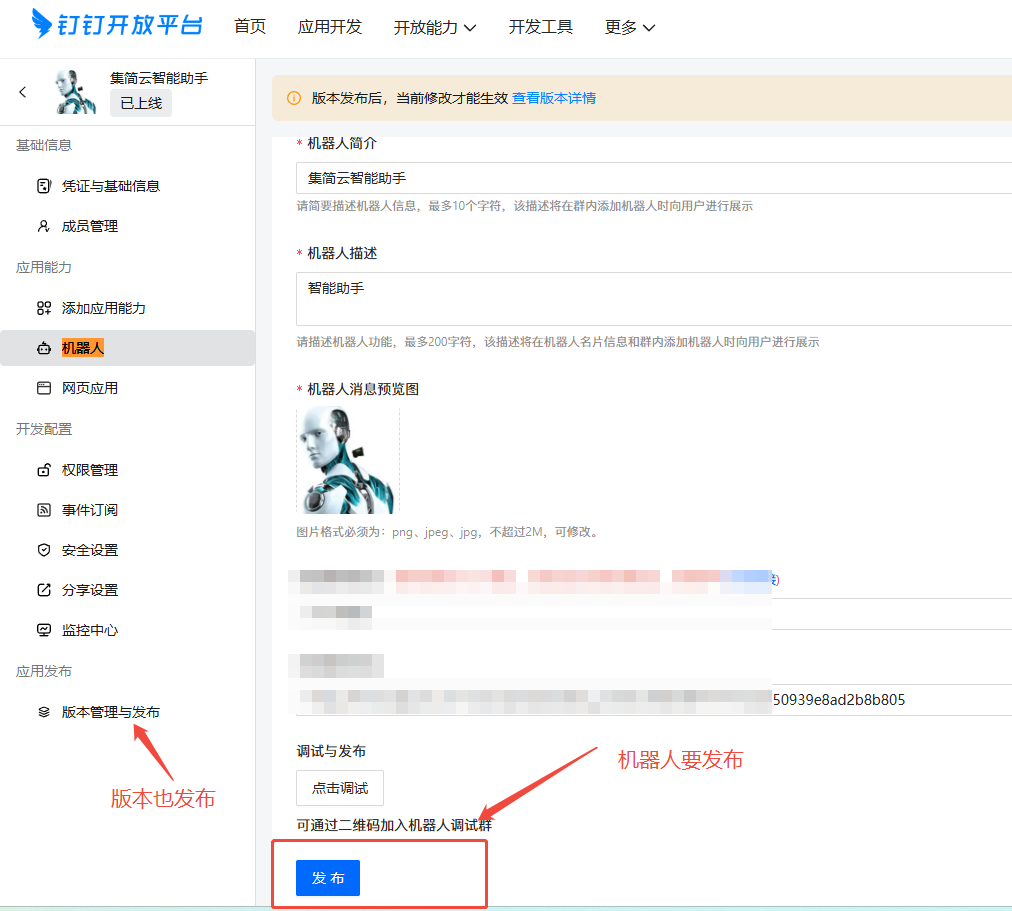The height and width of the screenshot is (911, 1012).
Task: Click the 网页应用 window icon
Action: 44,388
